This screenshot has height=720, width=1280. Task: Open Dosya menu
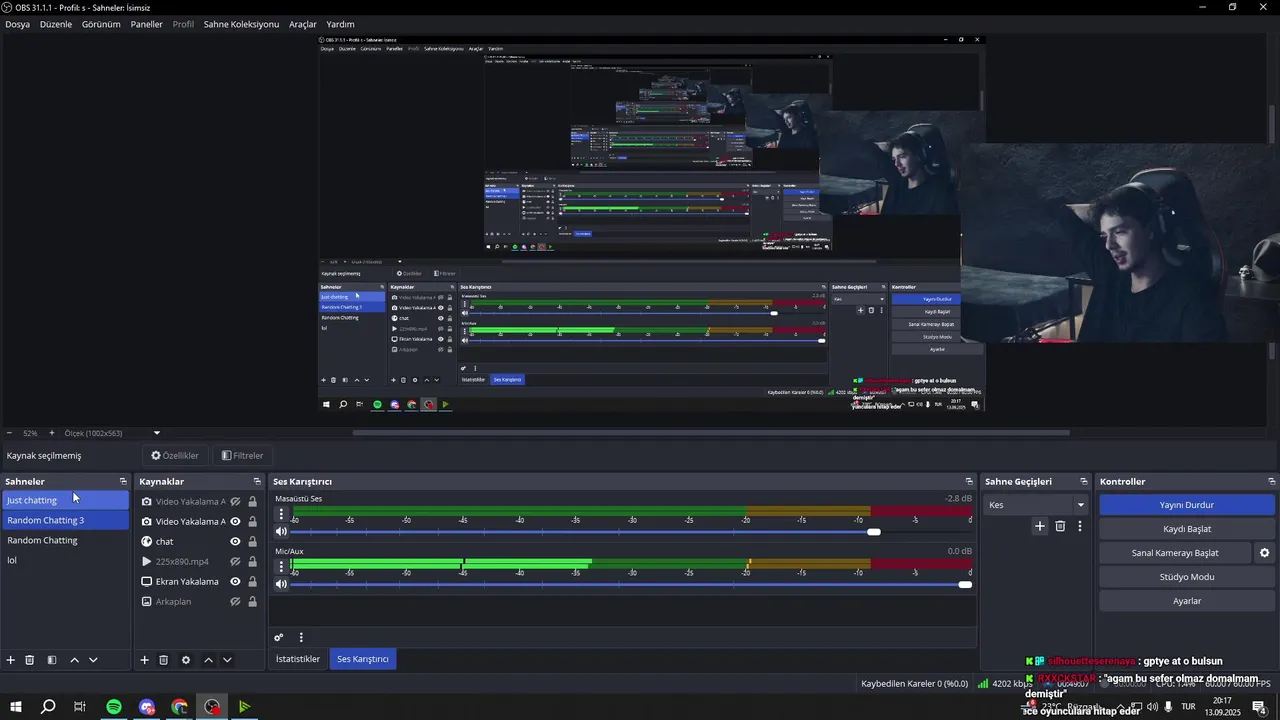coord(17,24)
